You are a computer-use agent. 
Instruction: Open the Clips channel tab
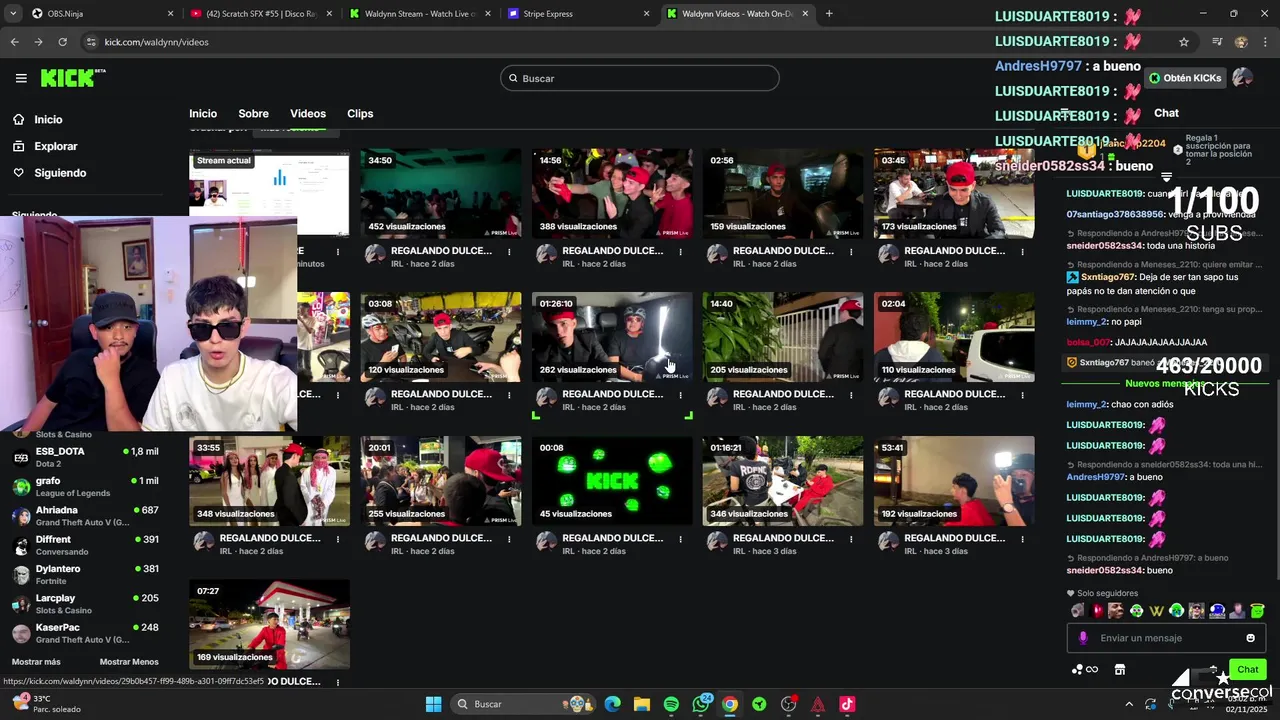(360, 114)
